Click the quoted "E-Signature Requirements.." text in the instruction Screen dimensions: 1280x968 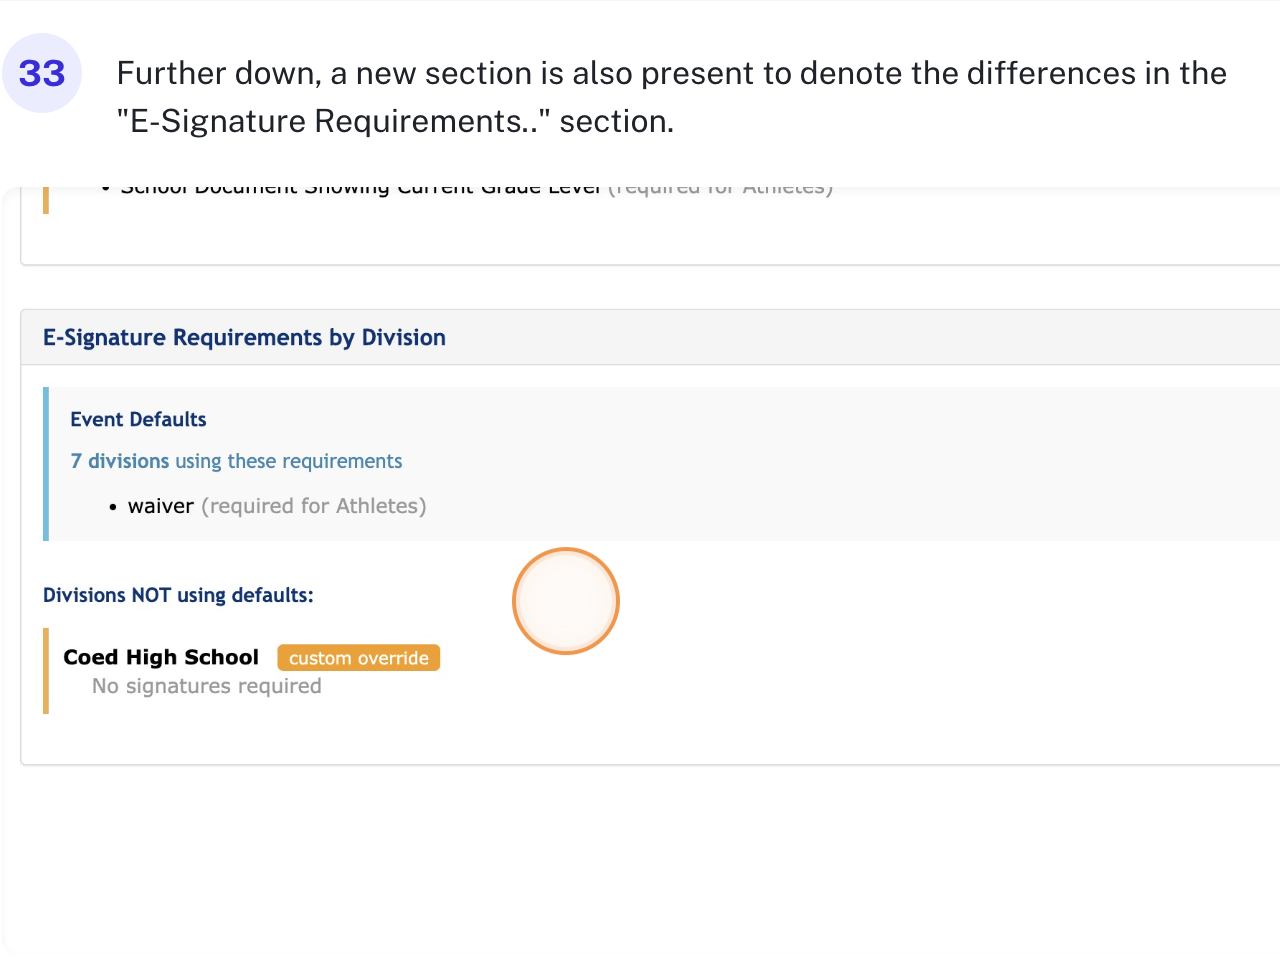(x=334, y=121)
